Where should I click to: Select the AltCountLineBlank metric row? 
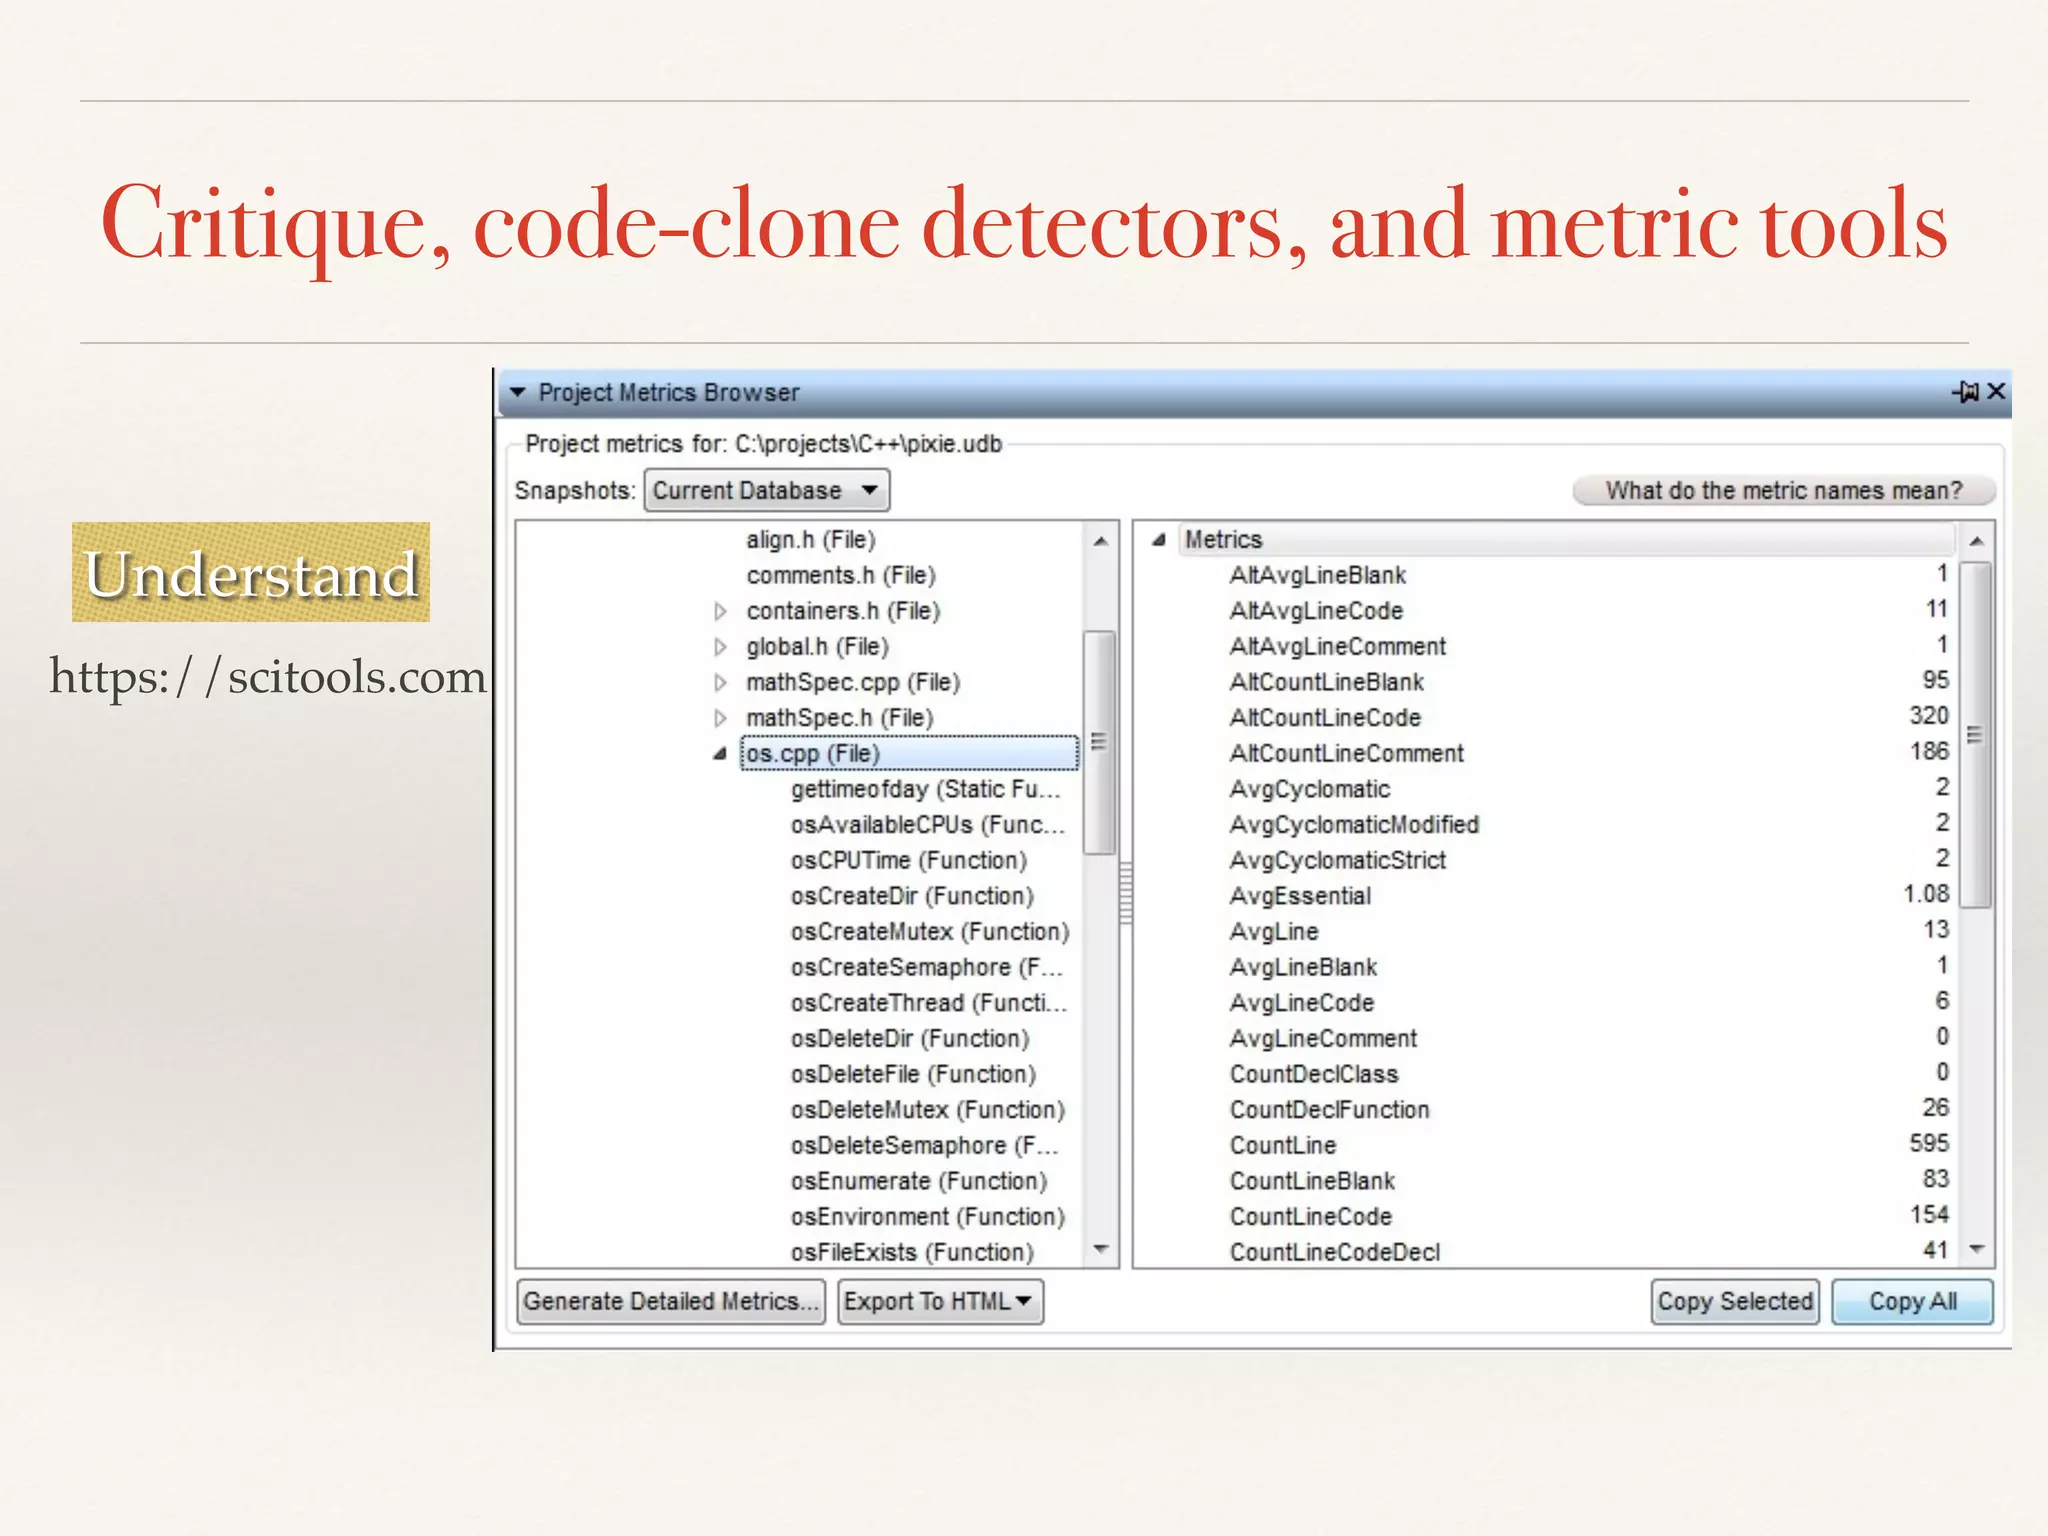[x=1589, y=682]
